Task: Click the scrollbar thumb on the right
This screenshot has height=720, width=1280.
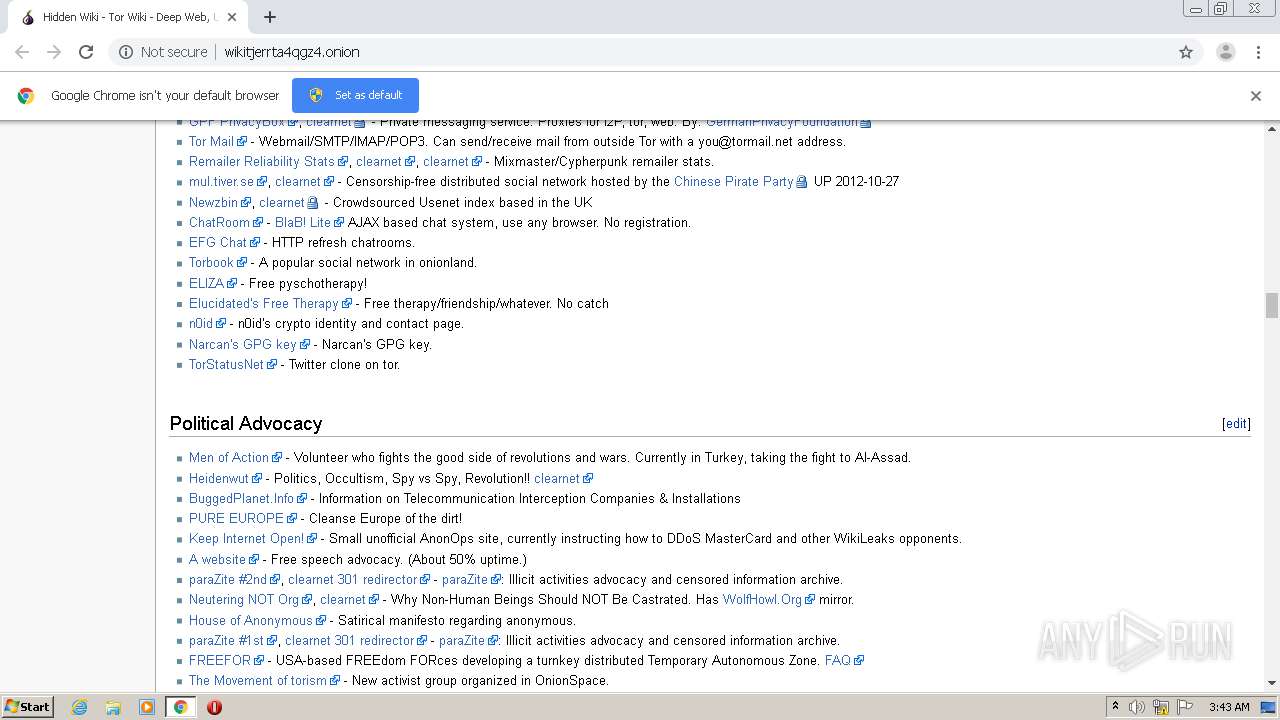Action: pos(1272,305)
